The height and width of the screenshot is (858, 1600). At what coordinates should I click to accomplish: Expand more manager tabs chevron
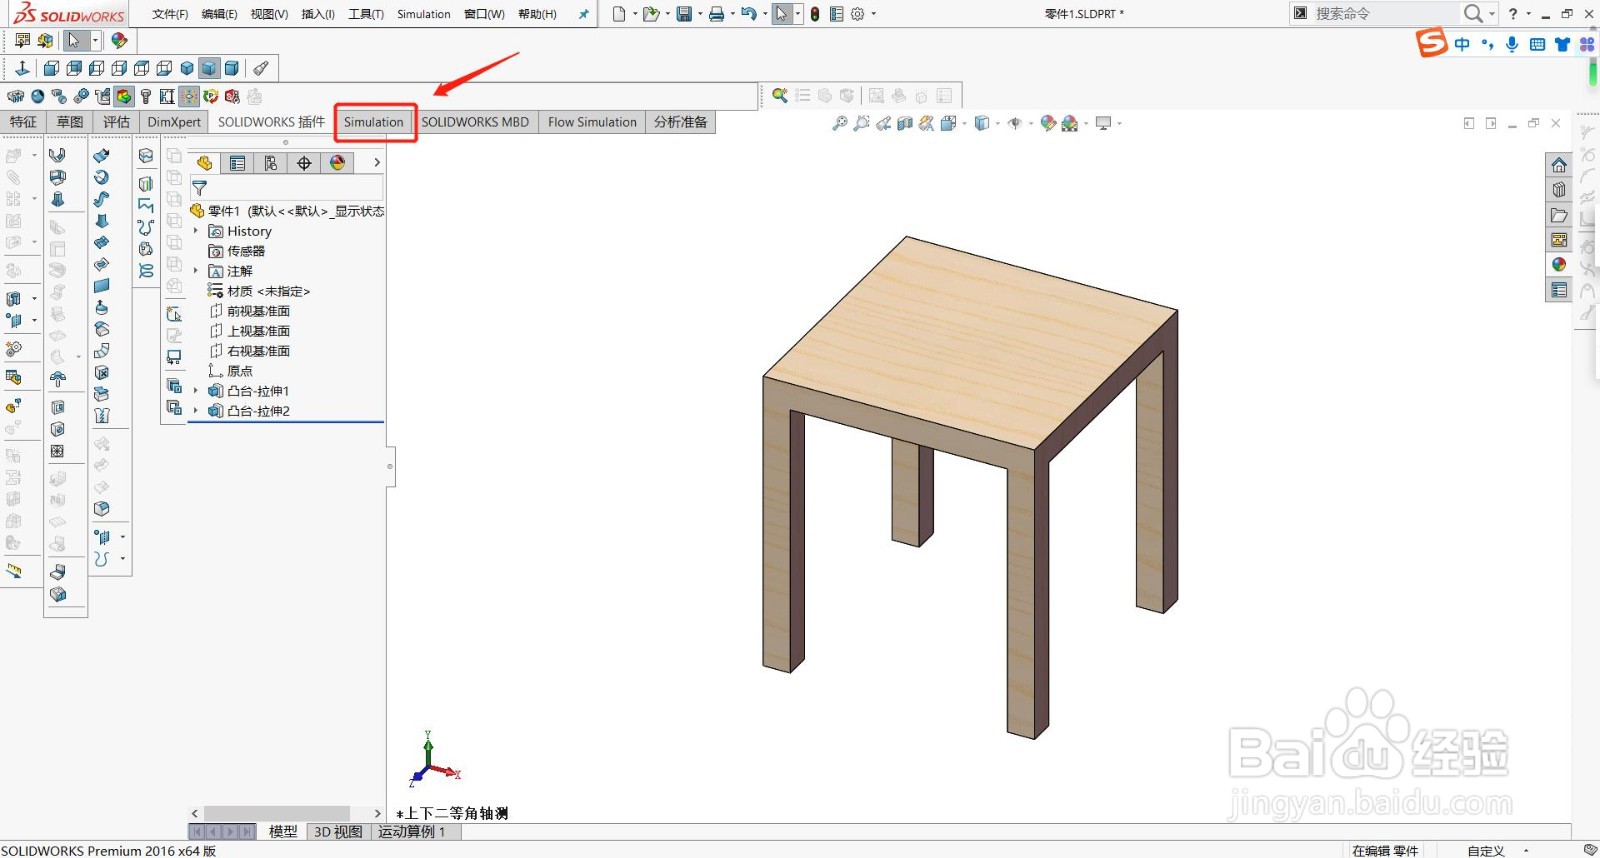click(x=377, y=162)
